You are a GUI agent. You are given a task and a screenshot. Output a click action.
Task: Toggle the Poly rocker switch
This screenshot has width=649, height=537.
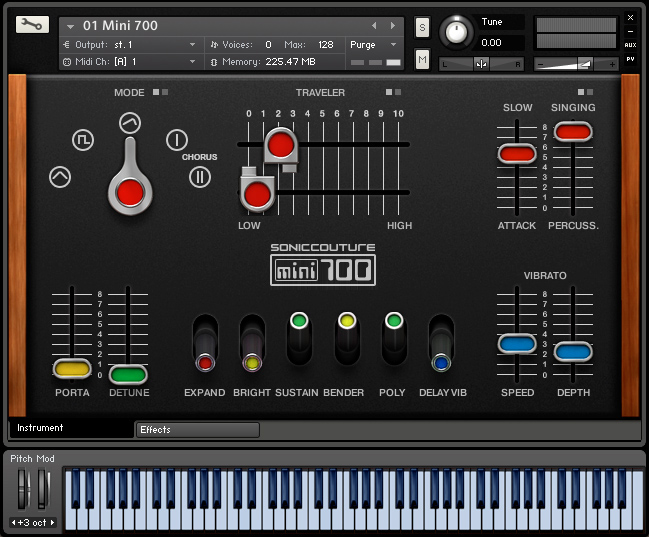click(394, 339)
